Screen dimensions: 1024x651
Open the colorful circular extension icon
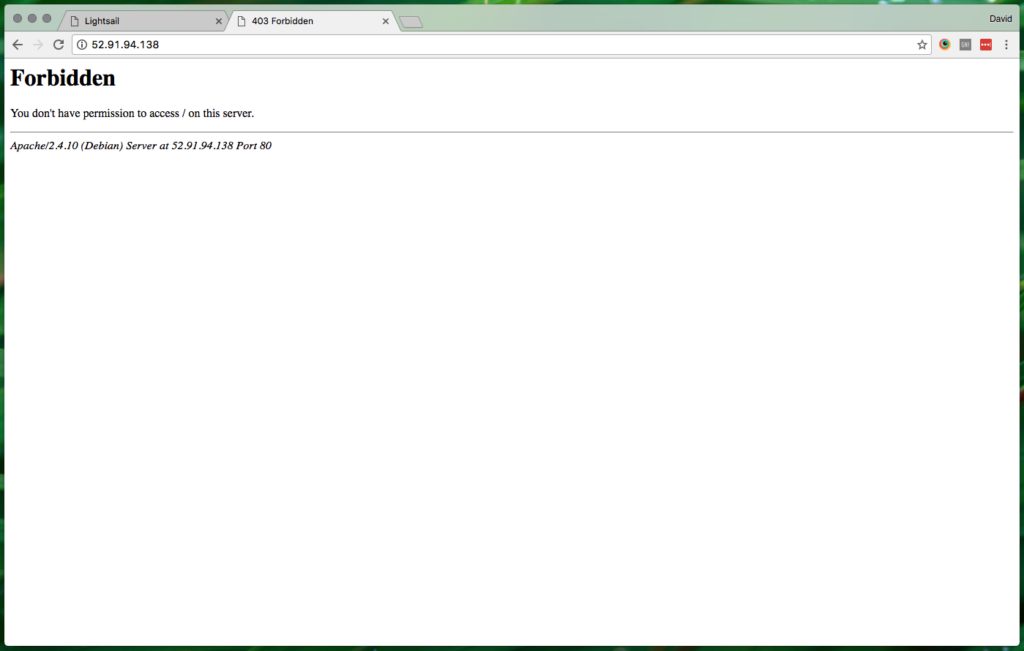(944, 44)
